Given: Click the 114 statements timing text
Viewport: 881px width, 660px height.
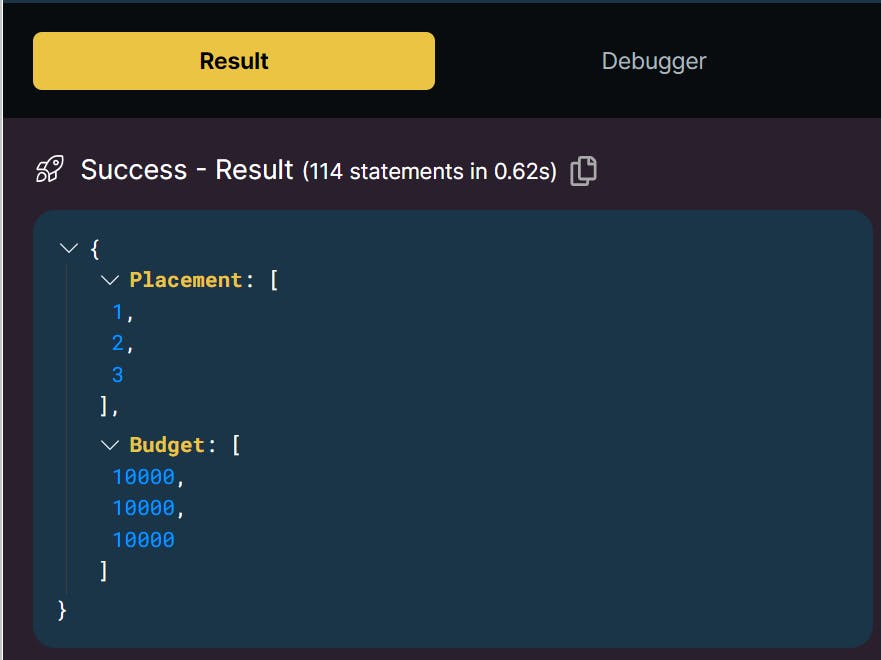Looking at the screenshot, I should 430,172.
